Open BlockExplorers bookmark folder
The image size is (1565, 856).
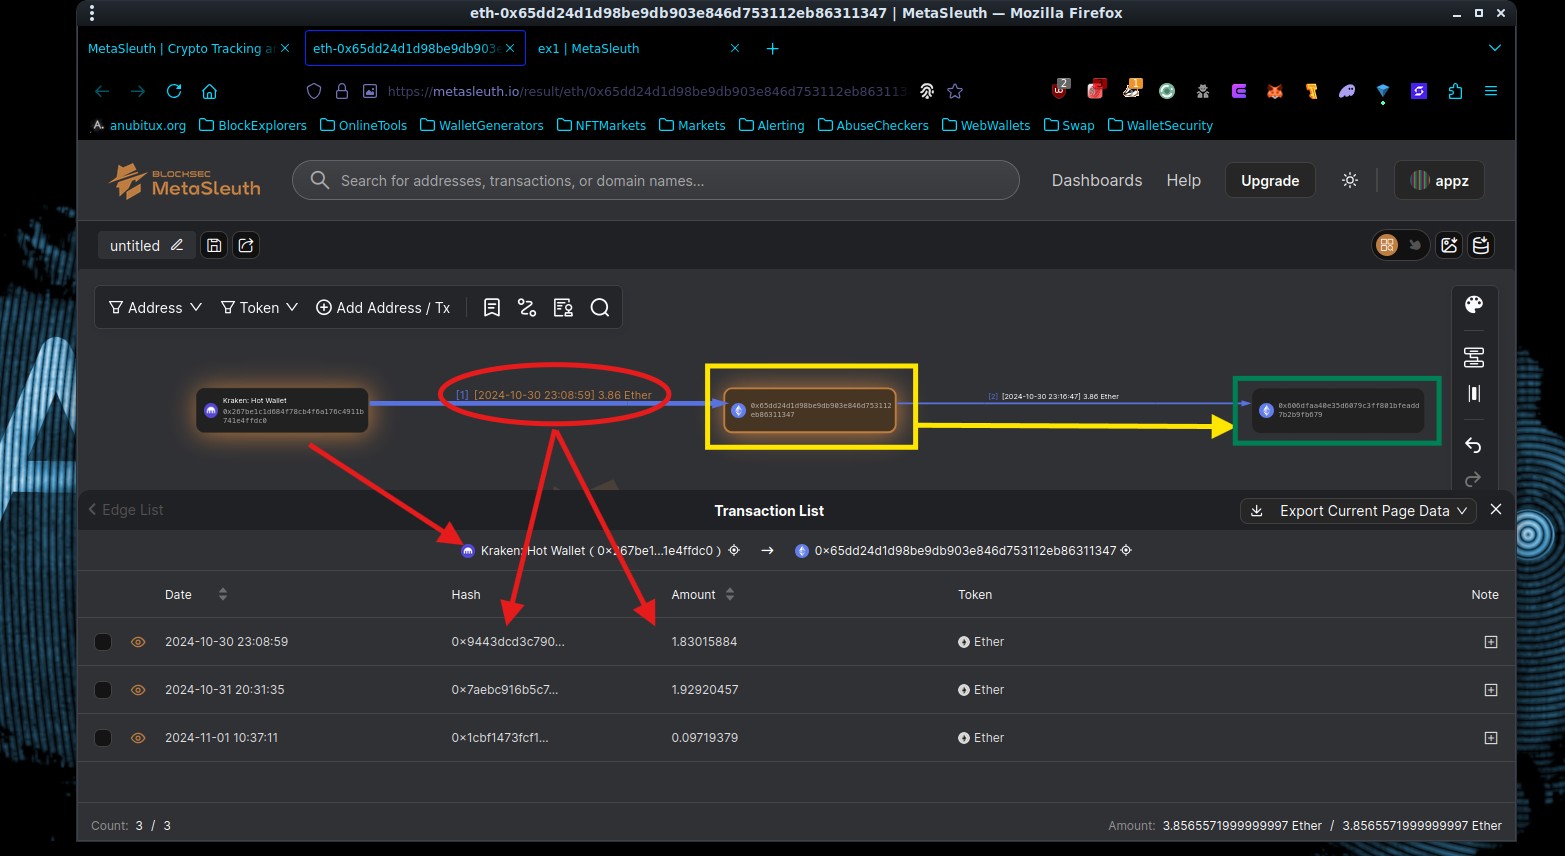click(253, 125)
